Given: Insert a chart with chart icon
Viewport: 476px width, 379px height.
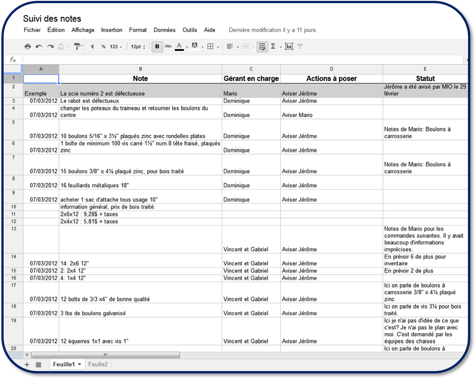Looking at the screenshot, I should point(289,47).
